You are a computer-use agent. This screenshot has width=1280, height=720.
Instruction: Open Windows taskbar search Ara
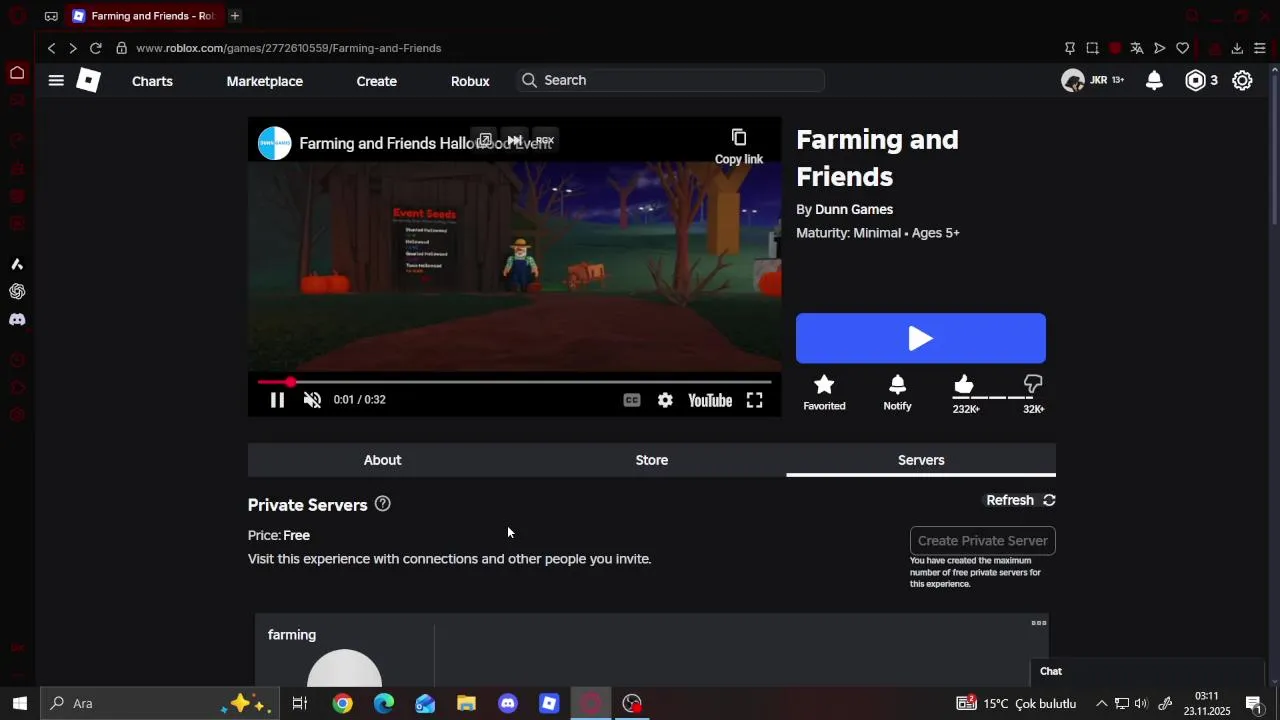point(160,703)
